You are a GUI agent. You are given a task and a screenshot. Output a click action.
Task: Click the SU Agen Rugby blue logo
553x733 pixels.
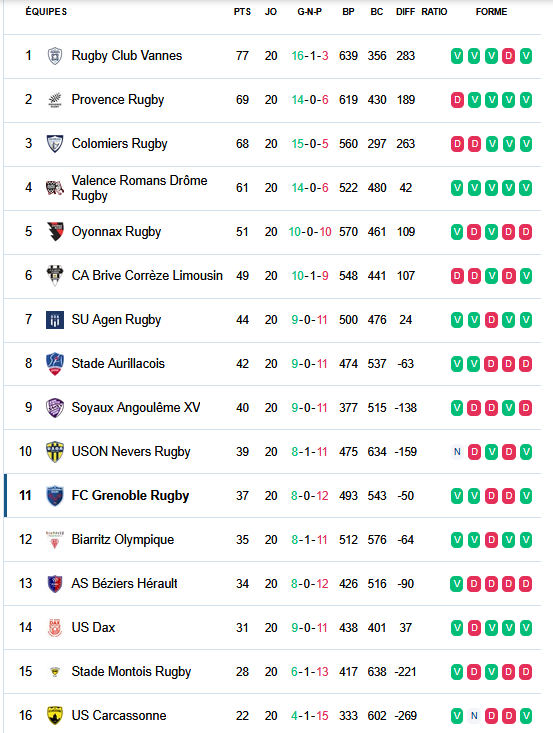coord(55,320)
